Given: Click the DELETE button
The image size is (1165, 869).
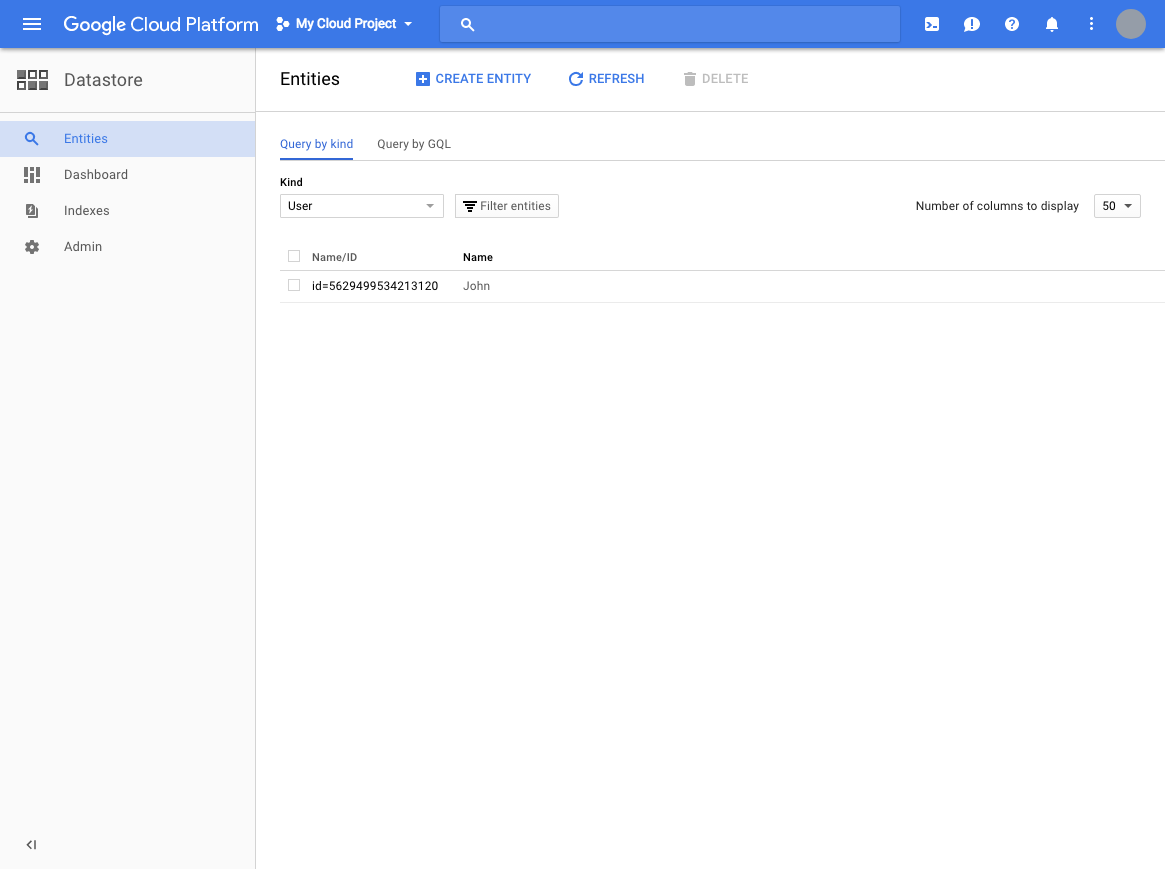Looking at the screenshot, I should pyautogui.click(x=715, y=79).
